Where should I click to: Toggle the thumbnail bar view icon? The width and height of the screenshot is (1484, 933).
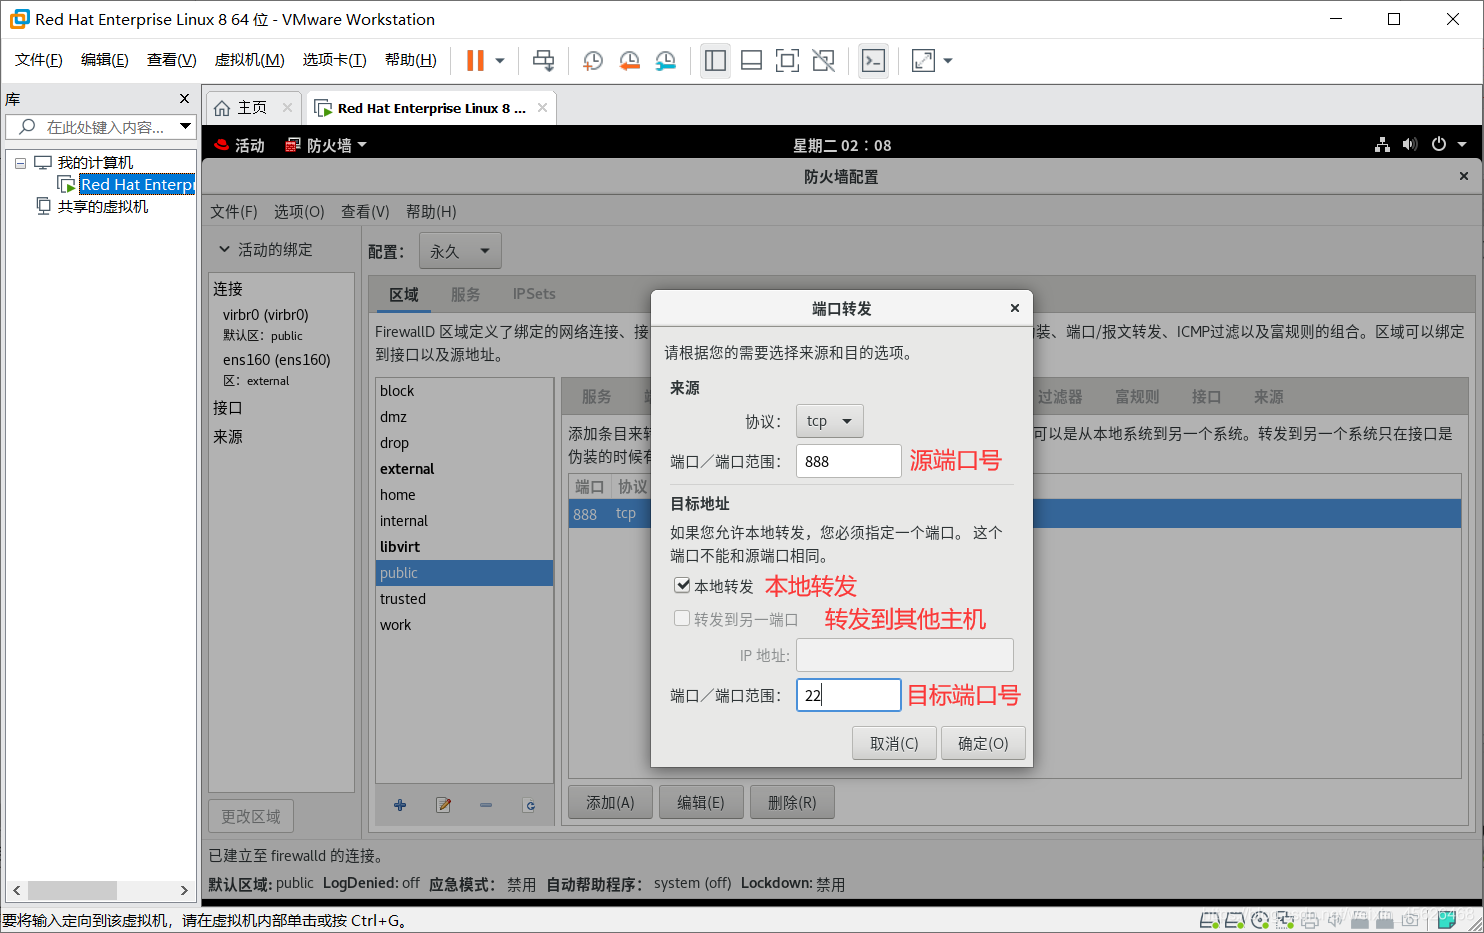click(x=751, y=61)
